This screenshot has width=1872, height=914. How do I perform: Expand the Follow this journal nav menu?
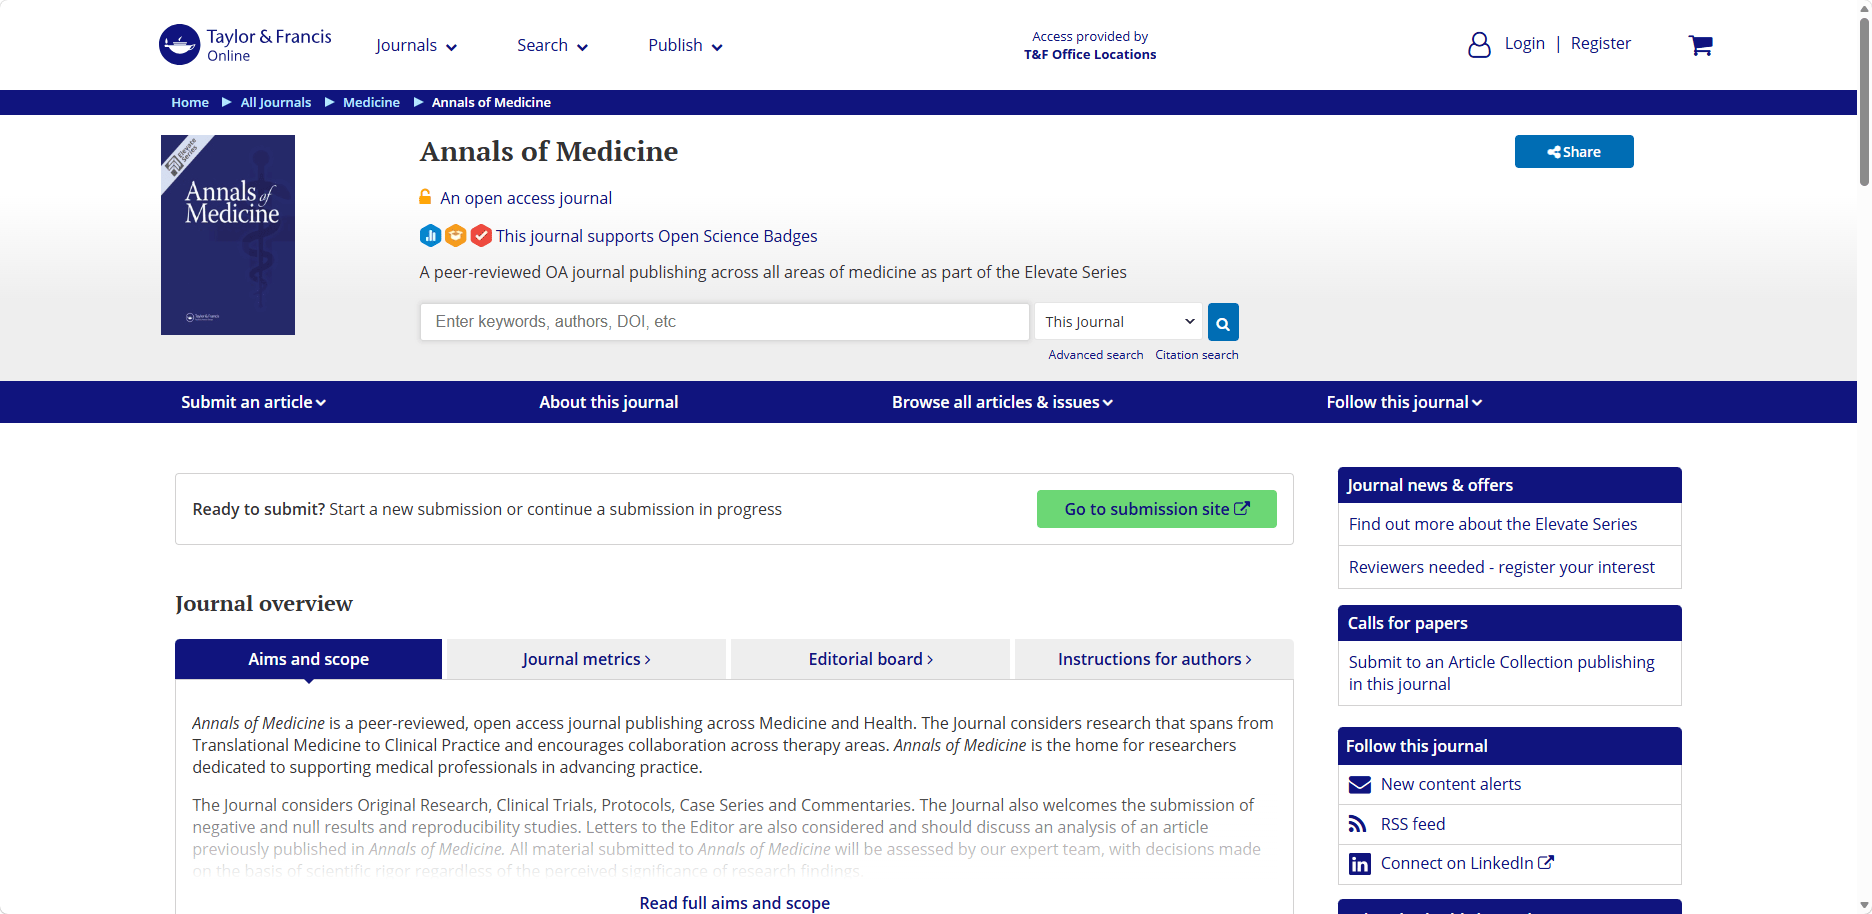pyautogui.click(x=1404, y=402)
